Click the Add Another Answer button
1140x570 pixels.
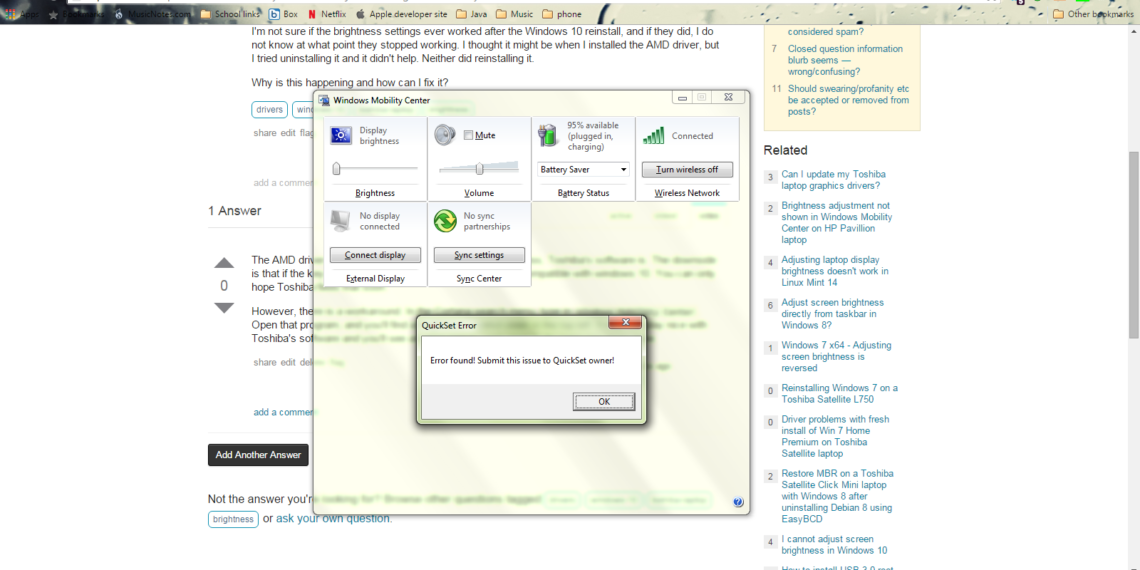click(x=258, y=455)
